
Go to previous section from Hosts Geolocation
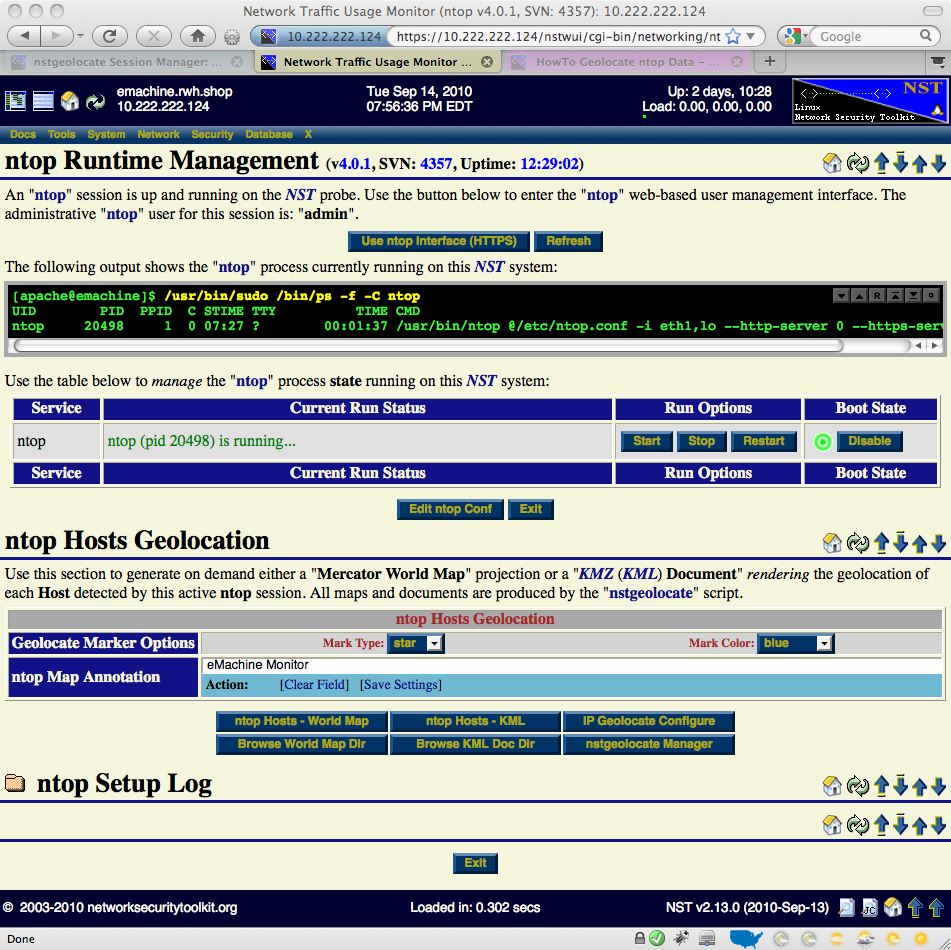919,544
